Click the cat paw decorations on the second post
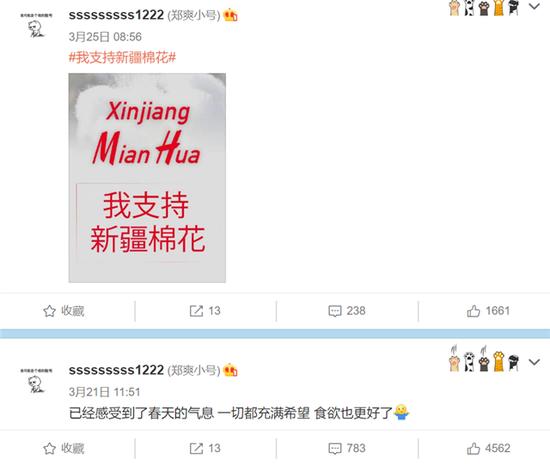 (x=484, y=358)
